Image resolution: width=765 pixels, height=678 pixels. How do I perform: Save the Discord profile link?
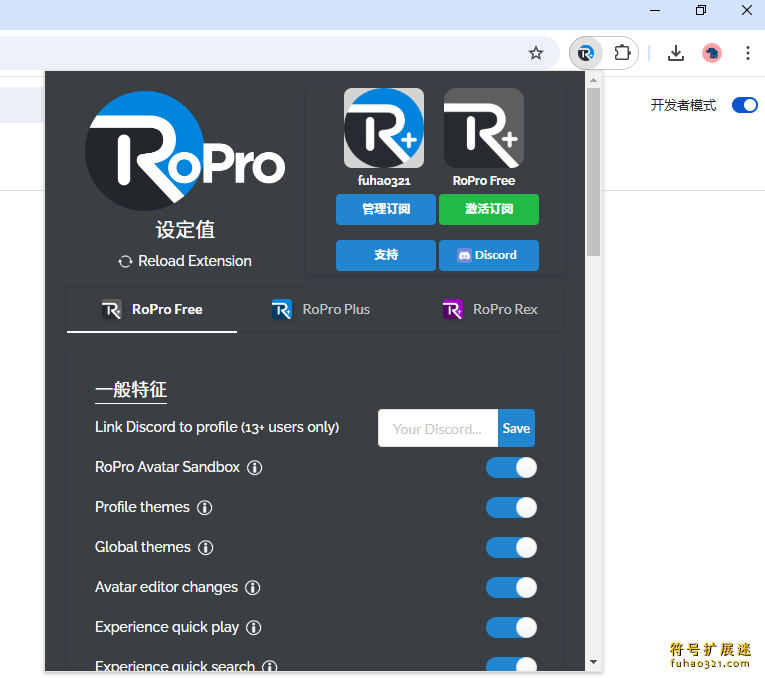click(516, 428)
